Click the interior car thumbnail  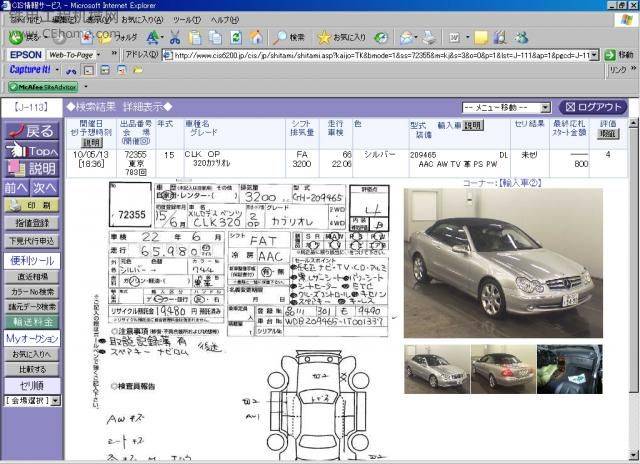569,369
